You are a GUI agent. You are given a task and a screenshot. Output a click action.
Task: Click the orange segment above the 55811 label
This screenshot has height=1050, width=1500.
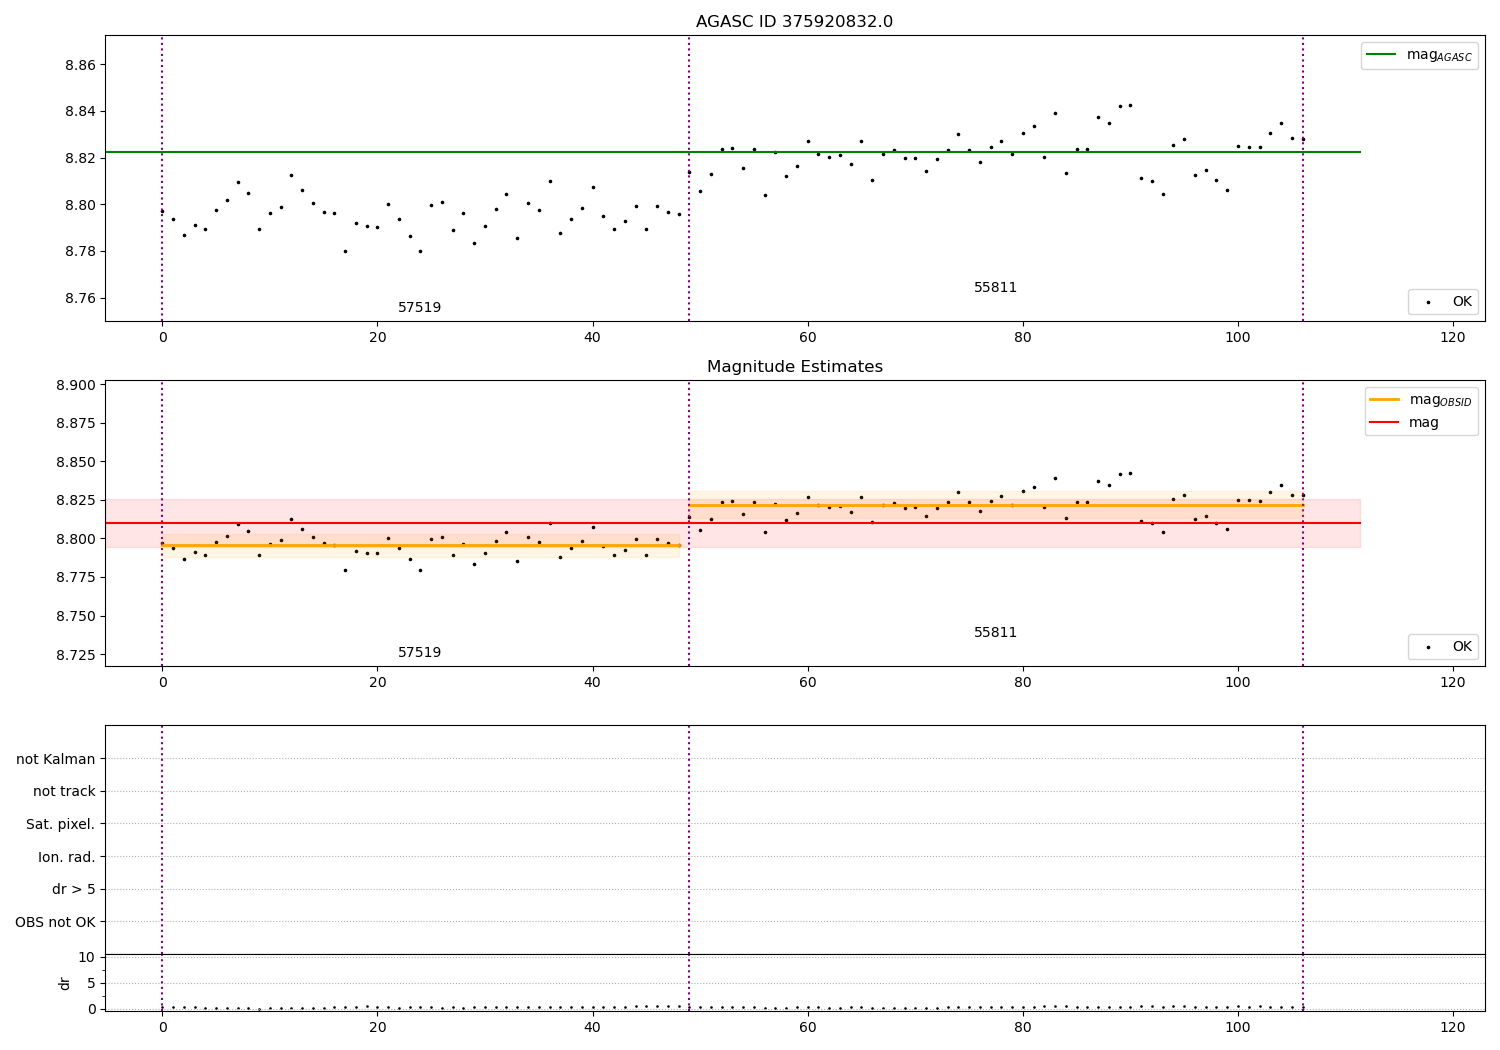(996, 506)
